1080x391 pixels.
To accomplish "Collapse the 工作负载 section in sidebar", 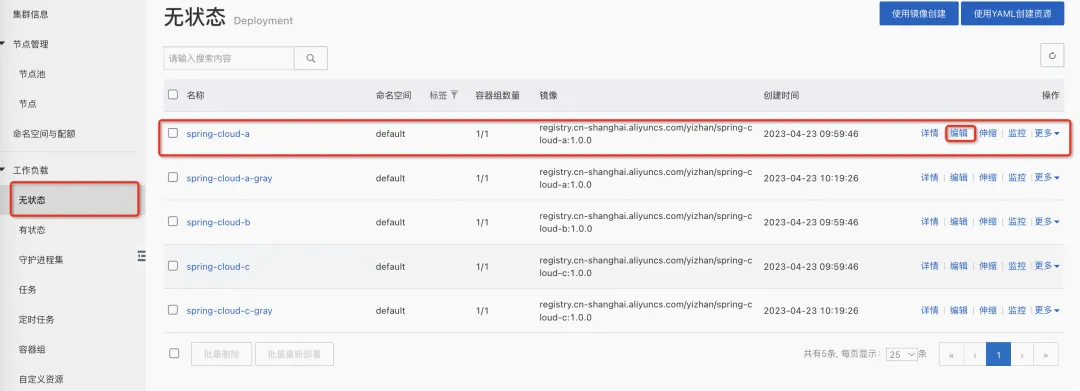I will 30,170.
